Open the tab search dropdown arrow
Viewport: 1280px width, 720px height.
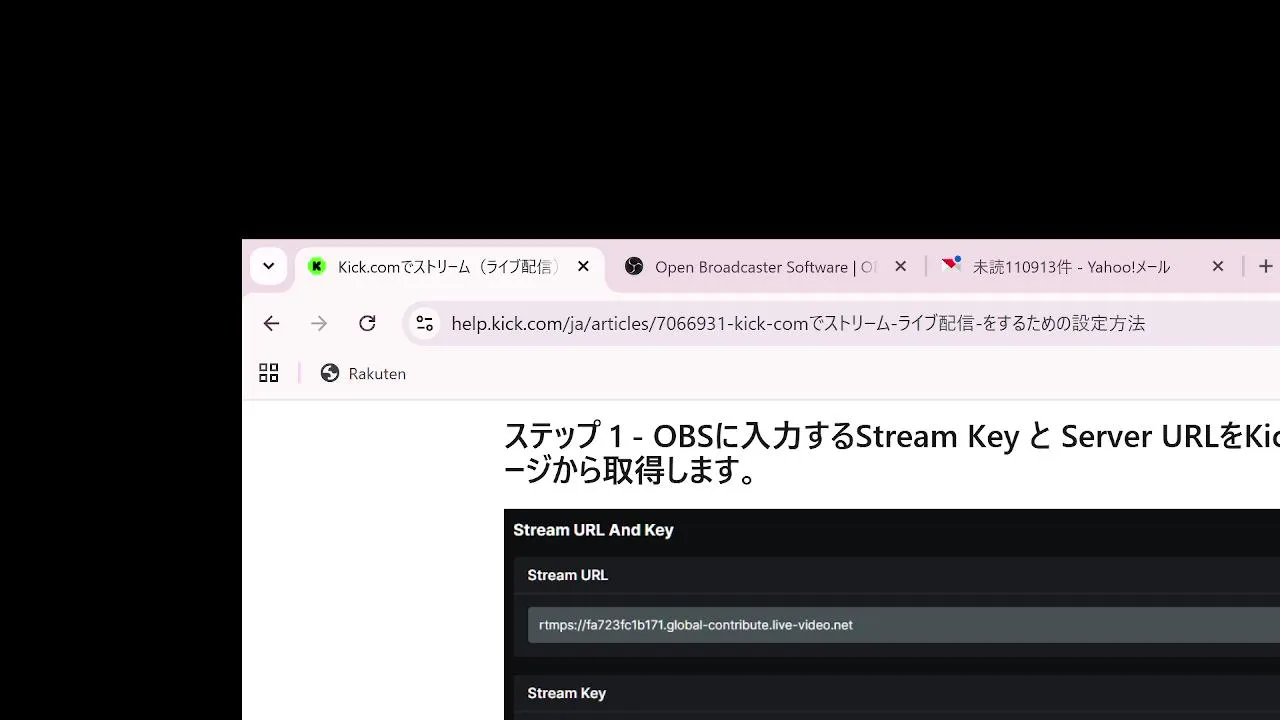pyautogui.click(x=268, y=267)
